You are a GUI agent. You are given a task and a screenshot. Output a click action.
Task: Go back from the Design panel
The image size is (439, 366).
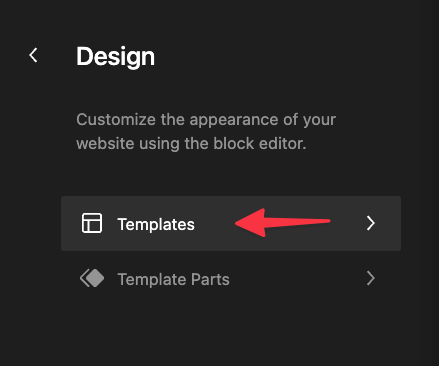coord(33,55)
